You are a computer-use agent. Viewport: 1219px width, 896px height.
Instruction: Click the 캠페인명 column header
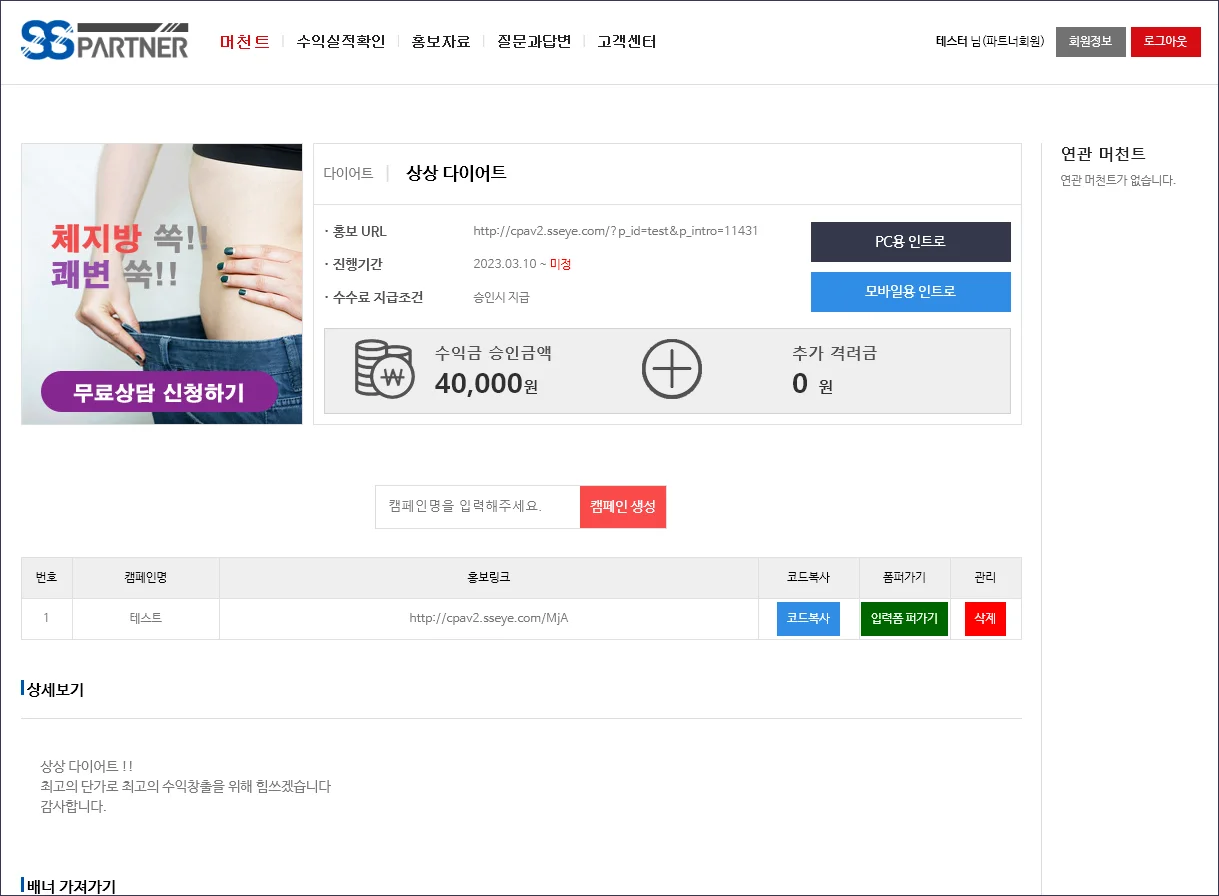point(146,578)
